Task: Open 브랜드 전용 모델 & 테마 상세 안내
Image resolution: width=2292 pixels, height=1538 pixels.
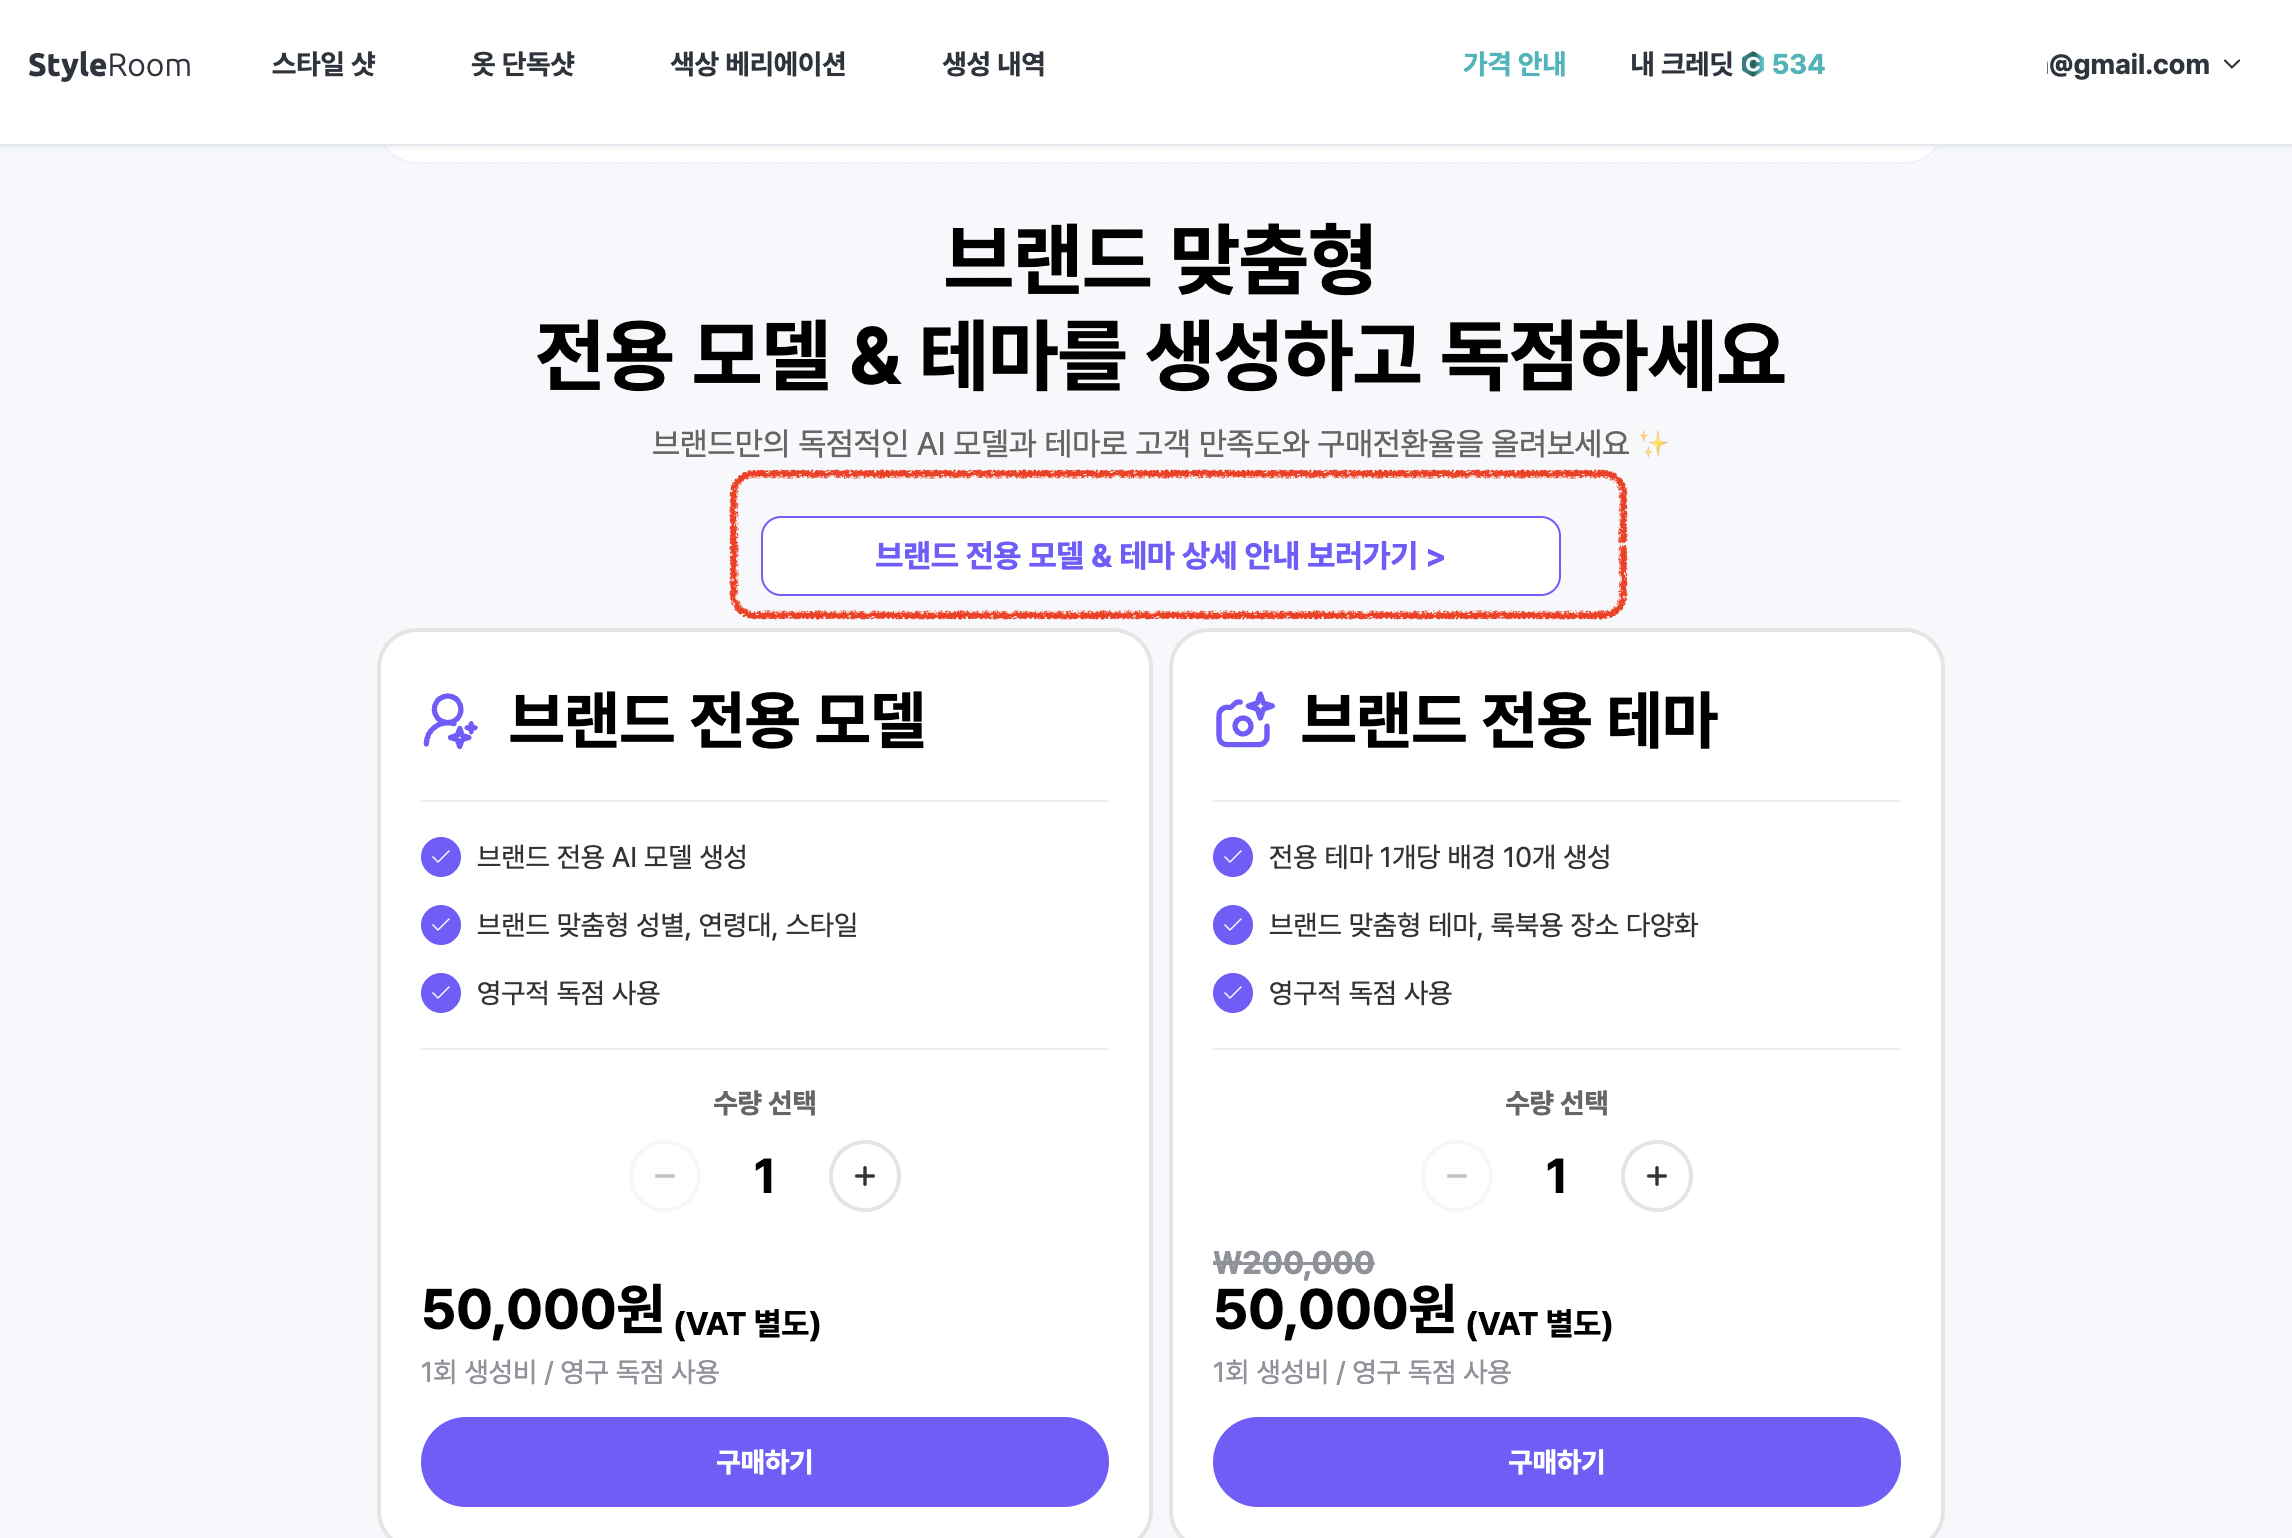Action: [1161, 556]
